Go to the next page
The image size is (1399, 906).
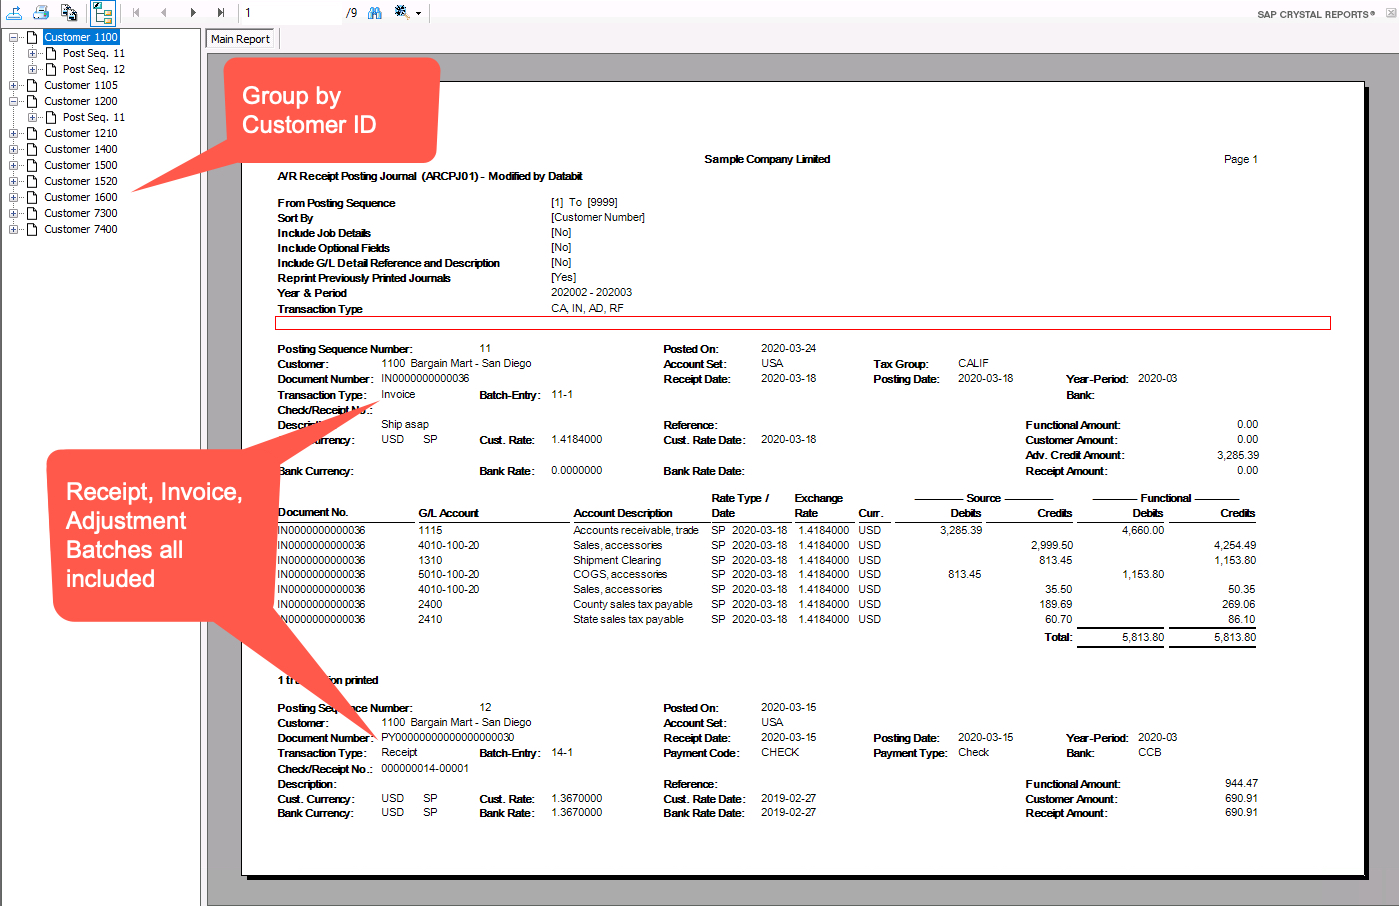coord(193,13)
